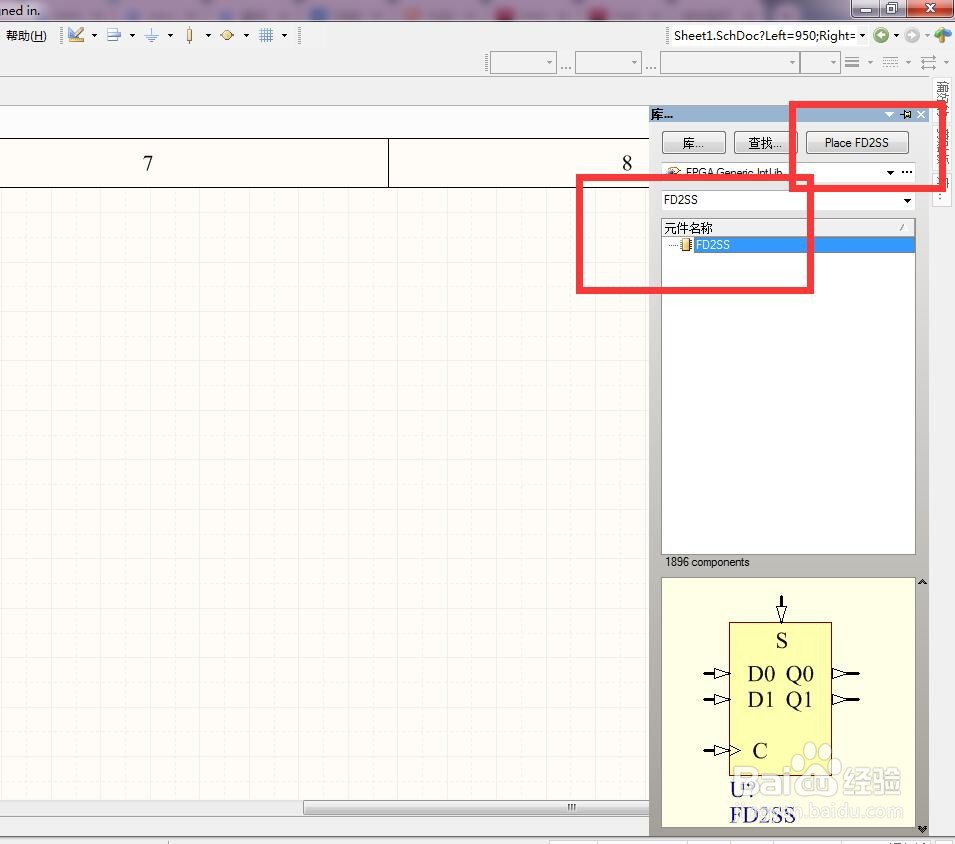Click the solid line width icon

(x=853, y=62)
